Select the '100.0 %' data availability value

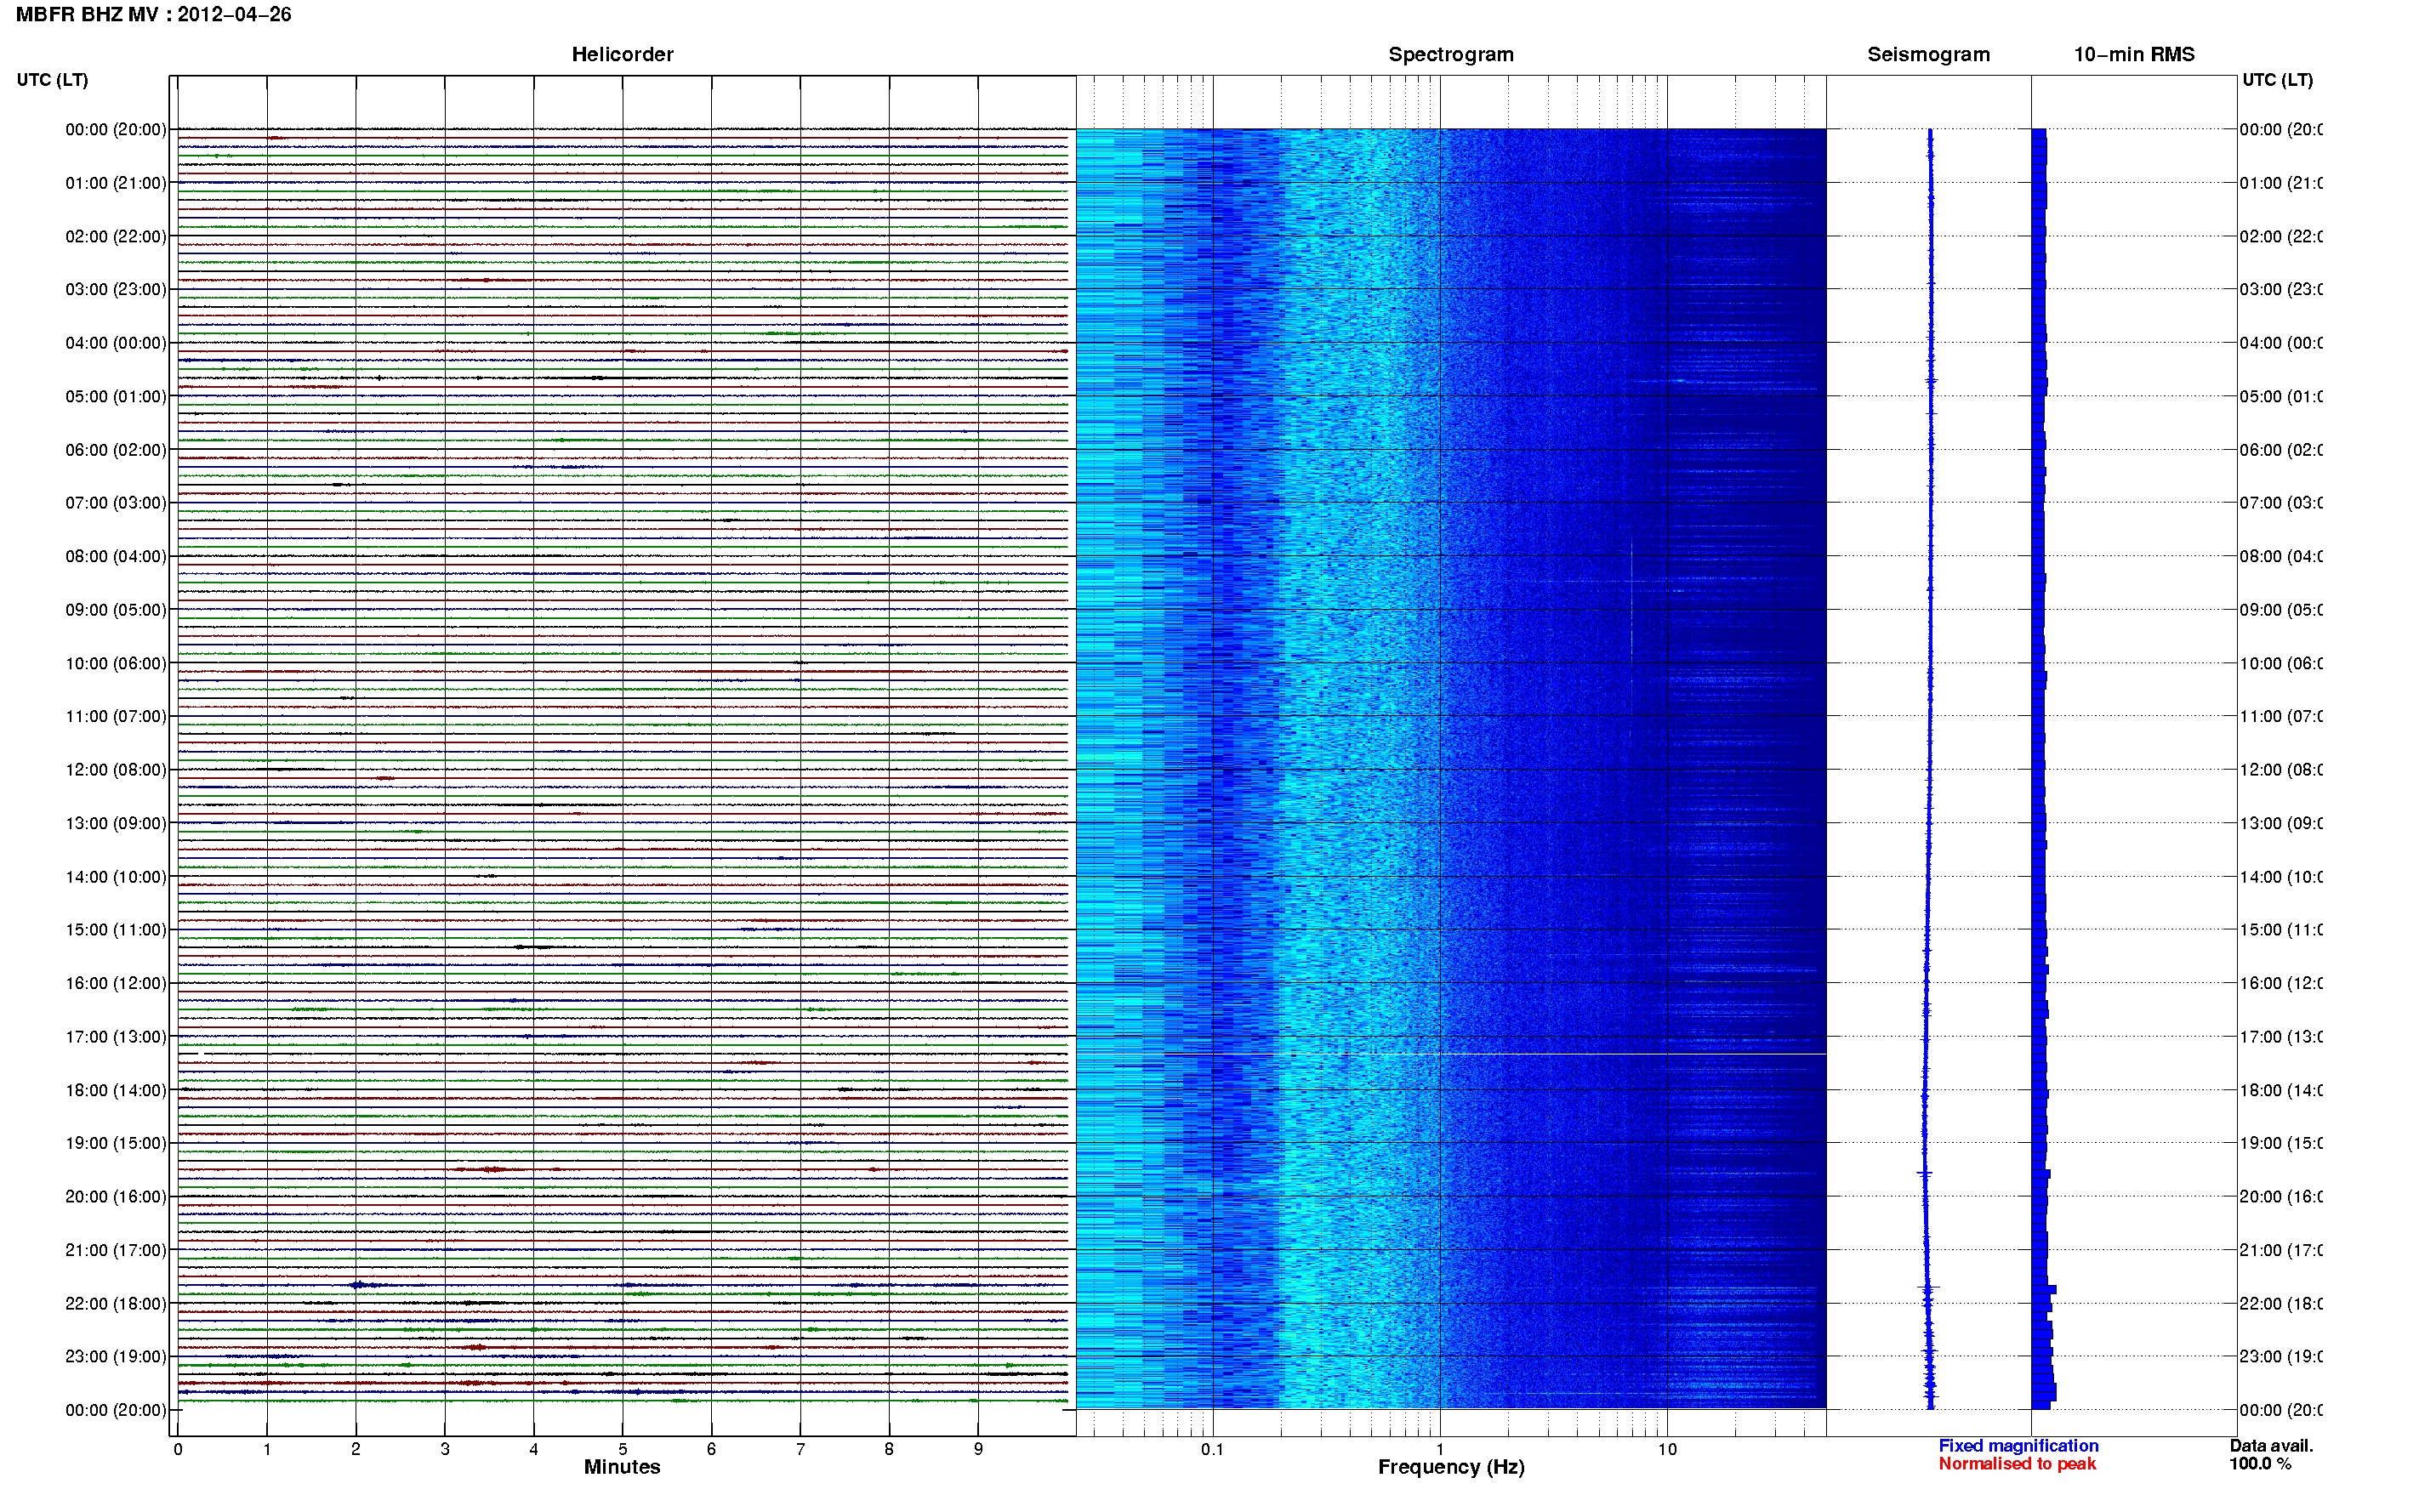[2260, 1464]
